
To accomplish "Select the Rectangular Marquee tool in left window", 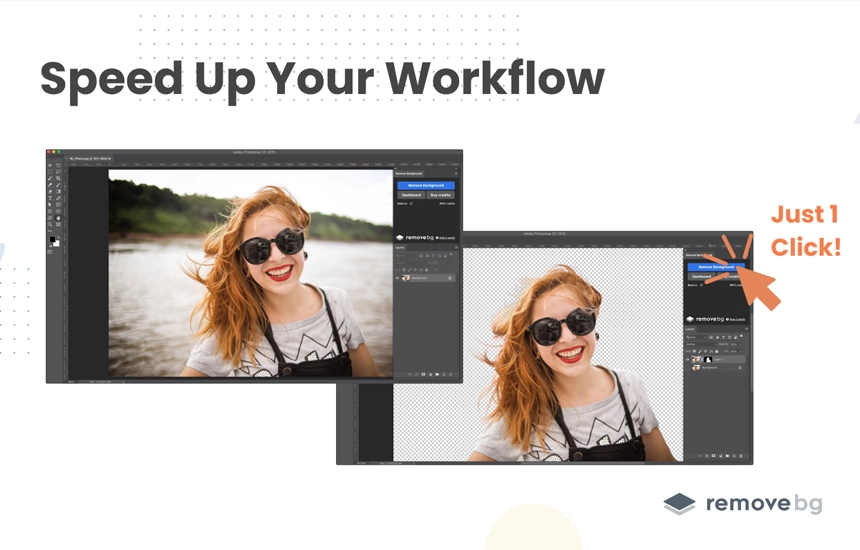I will (x=50, y=172).
